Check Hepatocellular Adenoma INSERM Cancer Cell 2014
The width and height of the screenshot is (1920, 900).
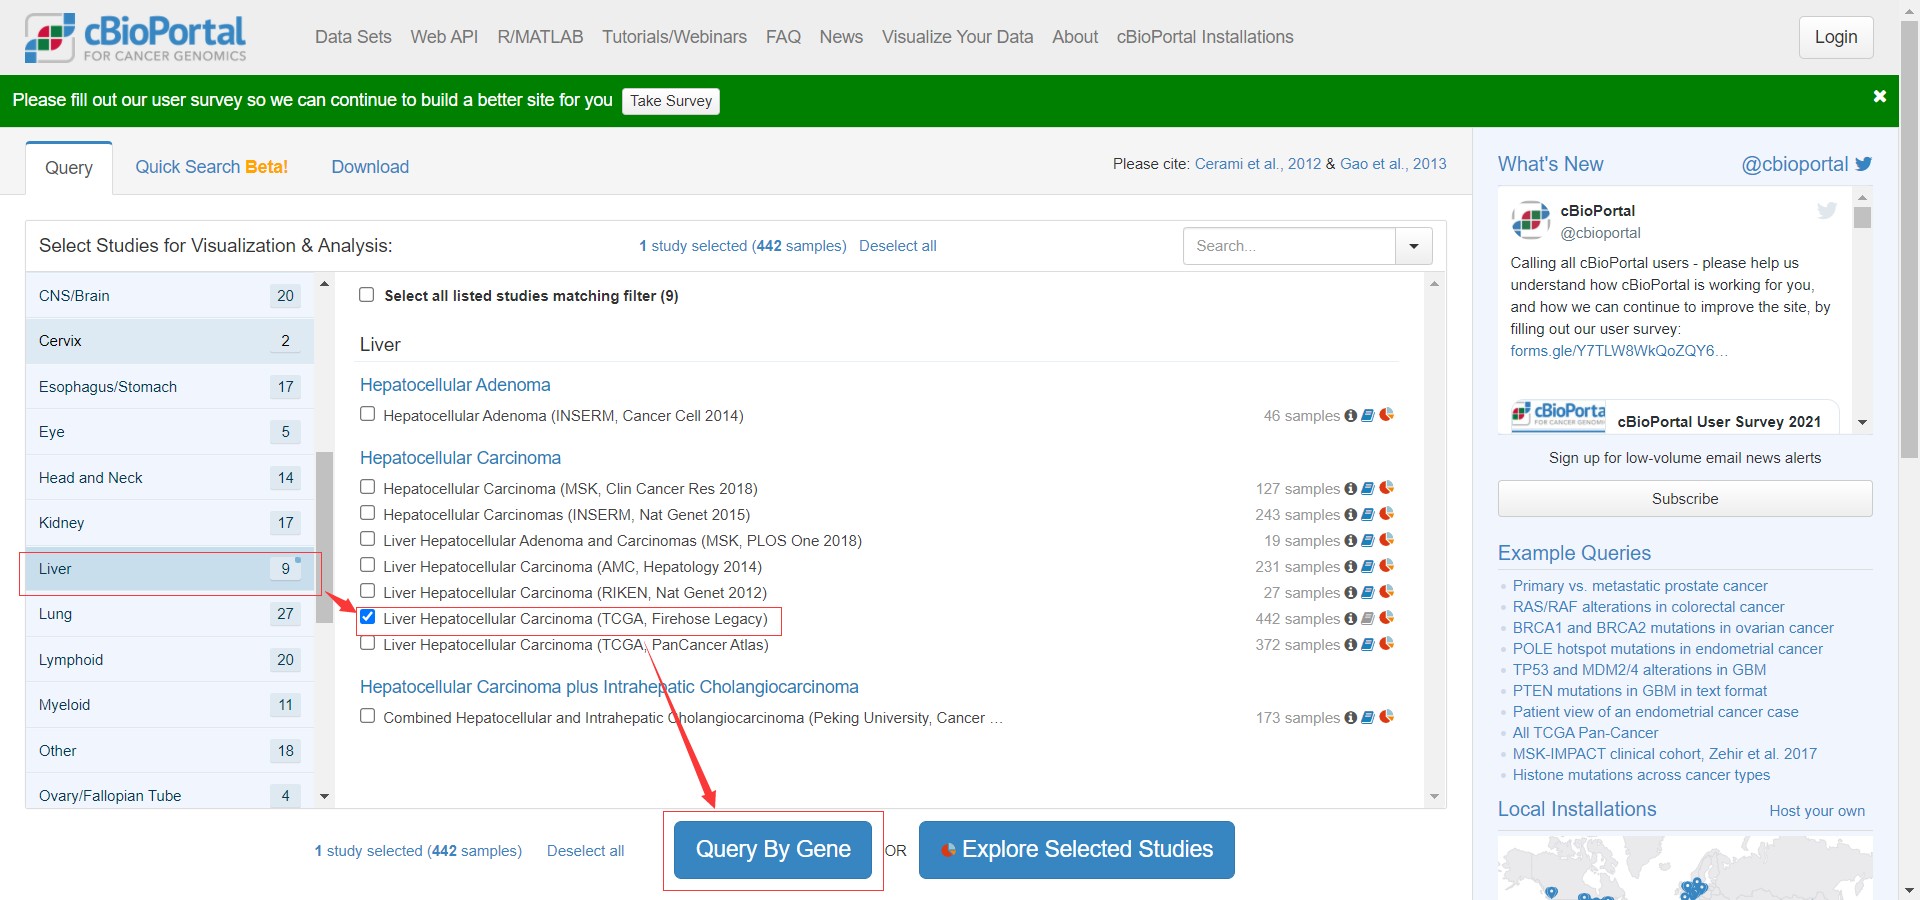pyautogui.click(x=367, y=414)
